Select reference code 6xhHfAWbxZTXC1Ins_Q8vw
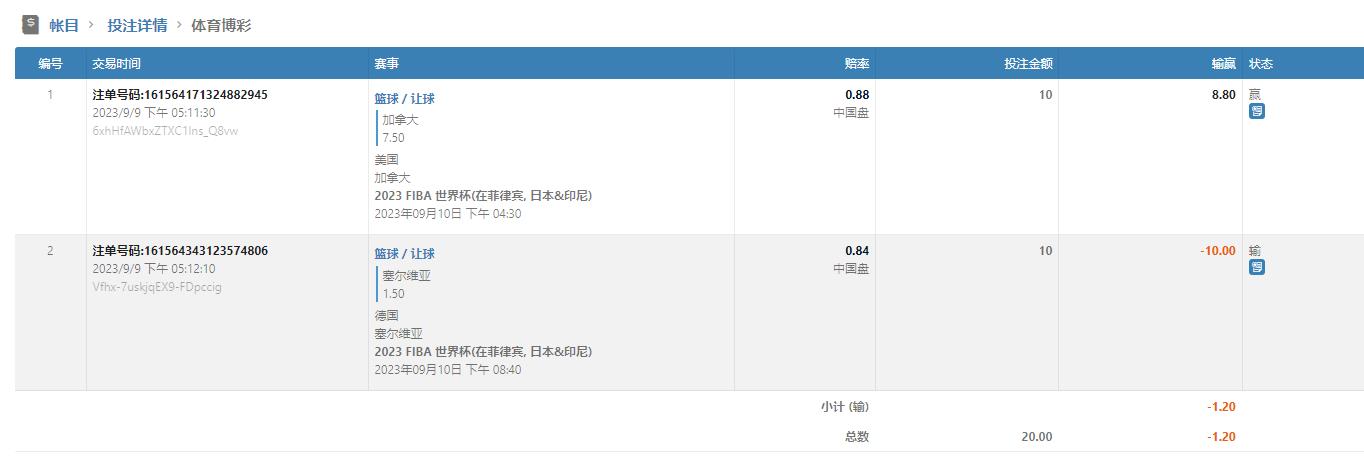This screenshot has width=1364, height=467. (165, 131)
